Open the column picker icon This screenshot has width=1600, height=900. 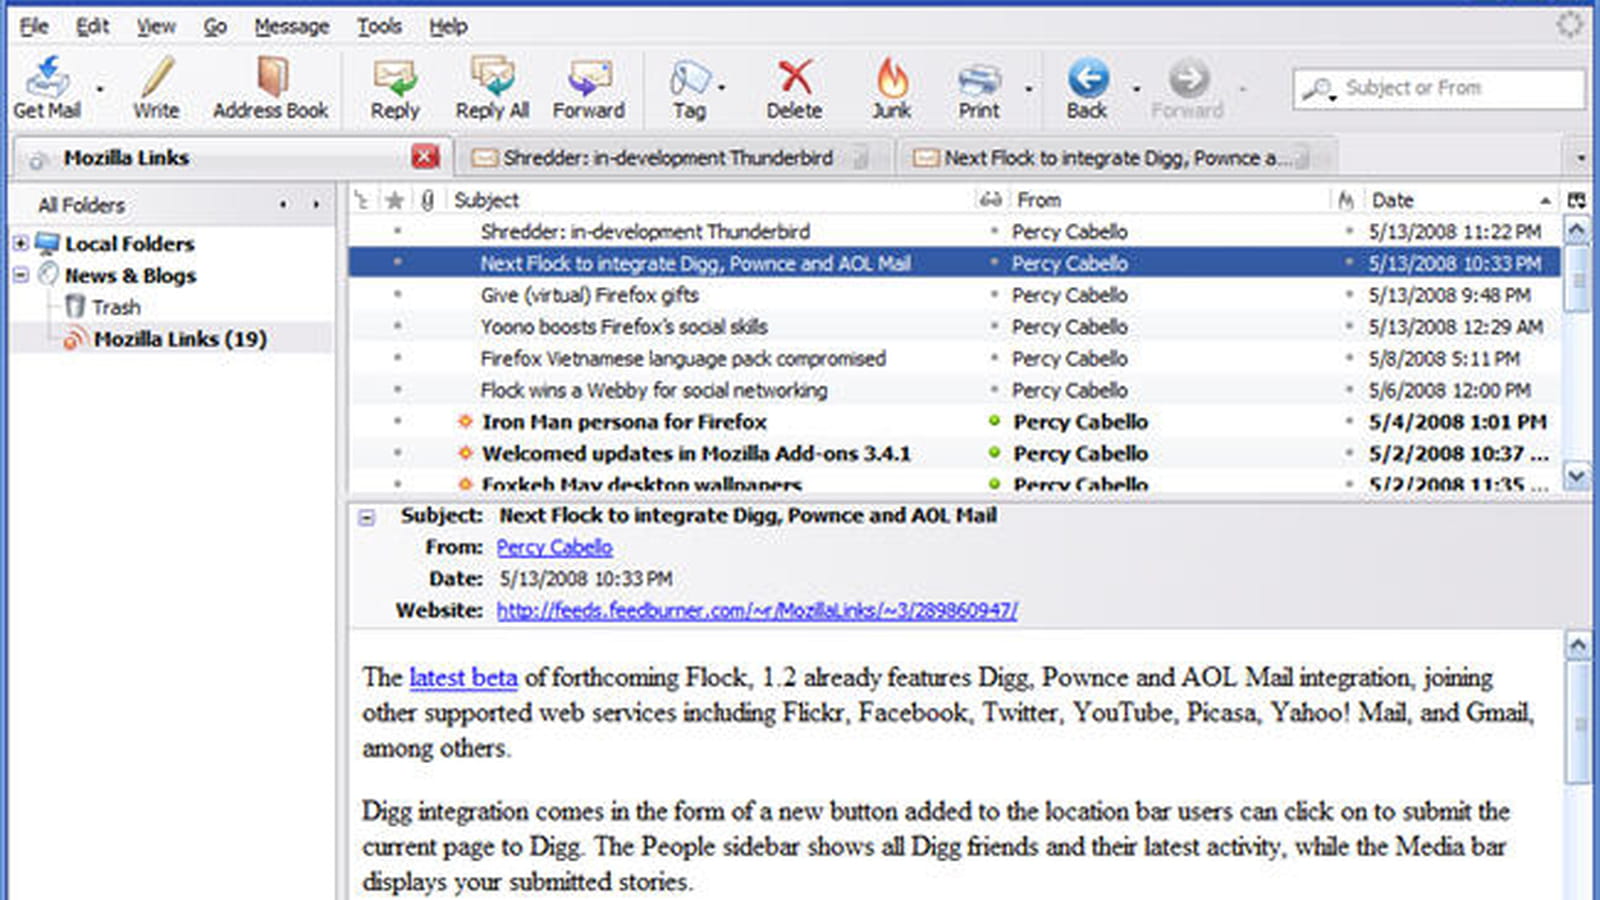click(x=1577, y=200)
